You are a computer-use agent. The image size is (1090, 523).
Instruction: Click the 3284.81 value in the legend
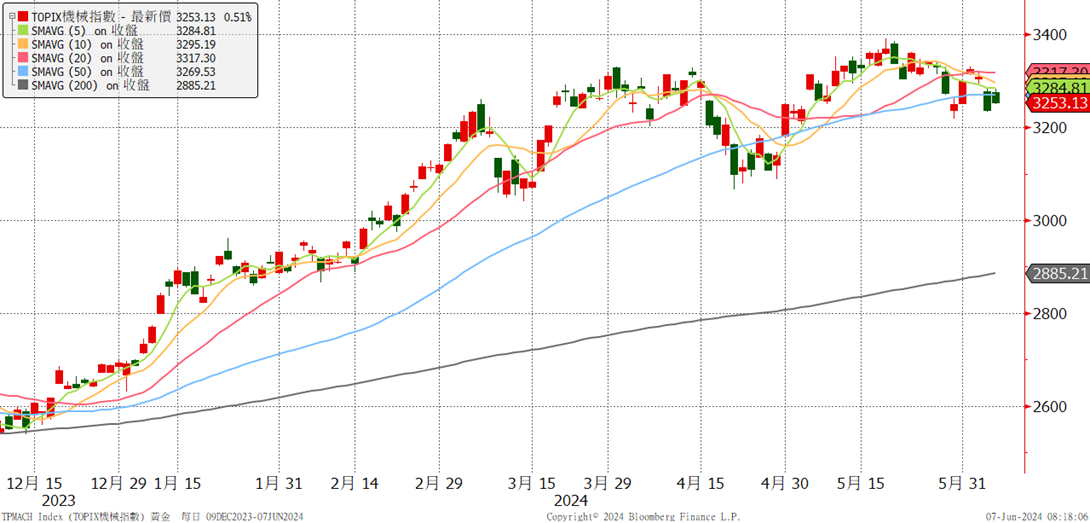click(195, 30)
